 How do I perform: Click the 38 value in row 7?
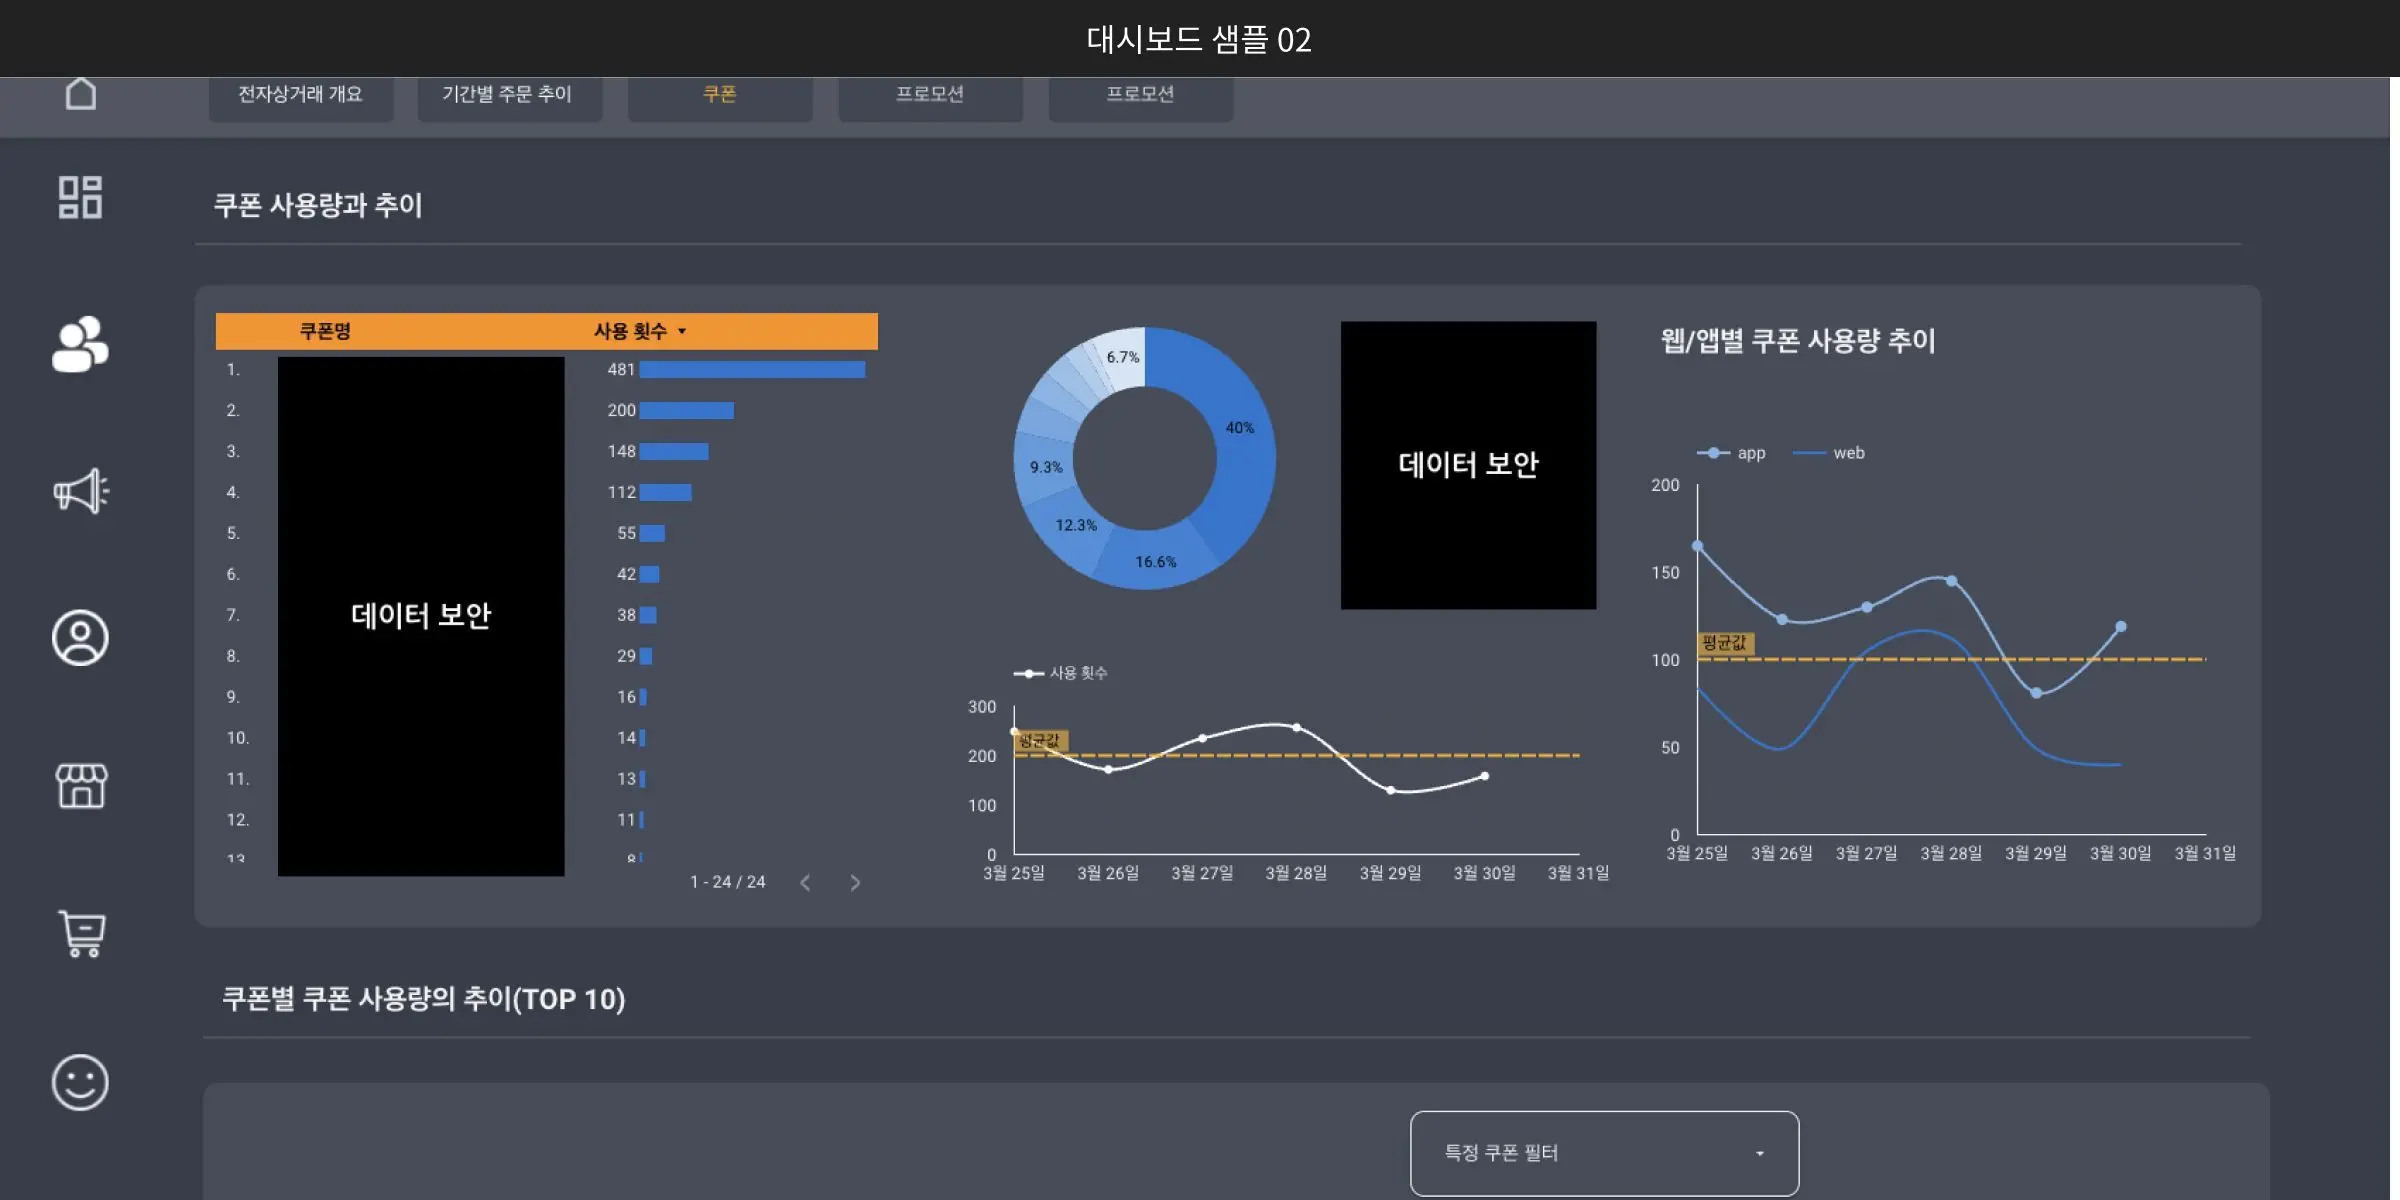627,616
